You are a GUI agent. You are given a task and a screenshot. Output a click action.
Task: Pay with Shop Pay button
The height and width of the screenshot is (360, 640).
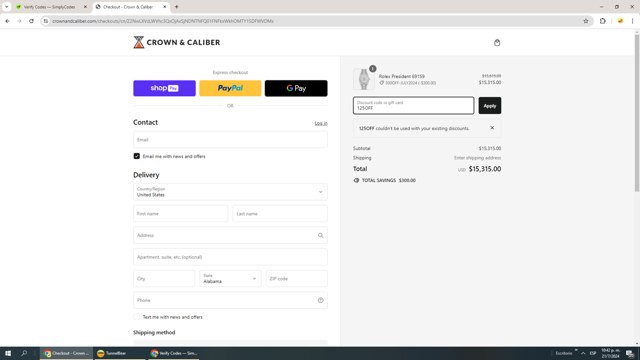(x=164, y=88)
